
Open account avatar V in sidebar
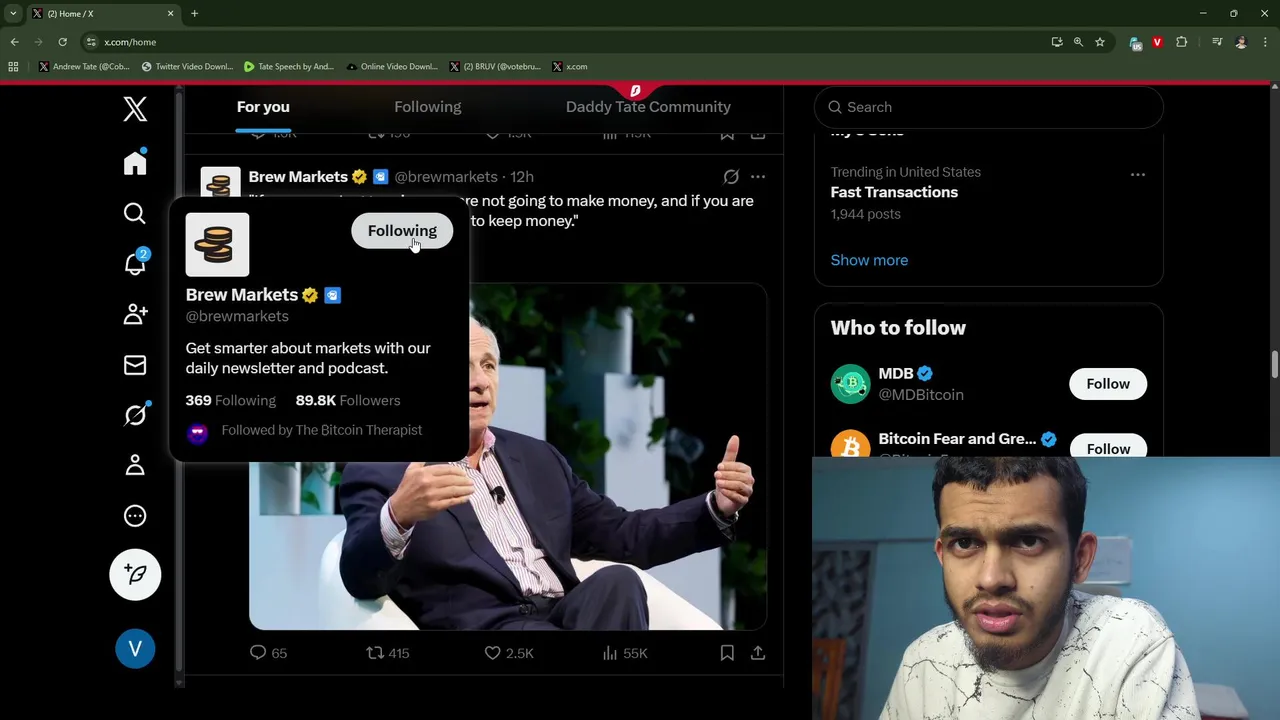[x=135, y=649]
